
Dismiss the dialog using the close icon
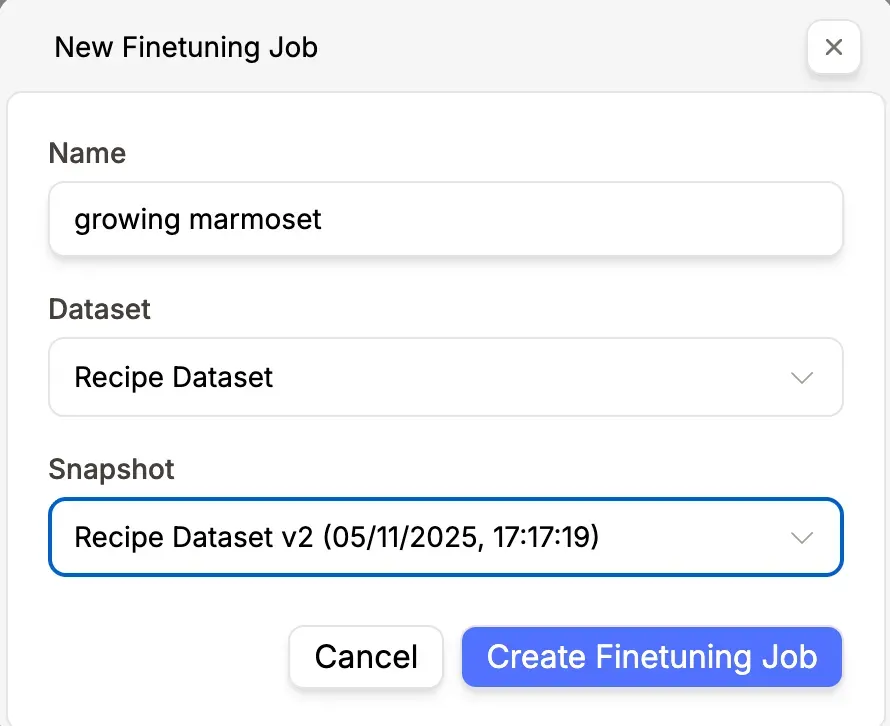tap(834, 47)
